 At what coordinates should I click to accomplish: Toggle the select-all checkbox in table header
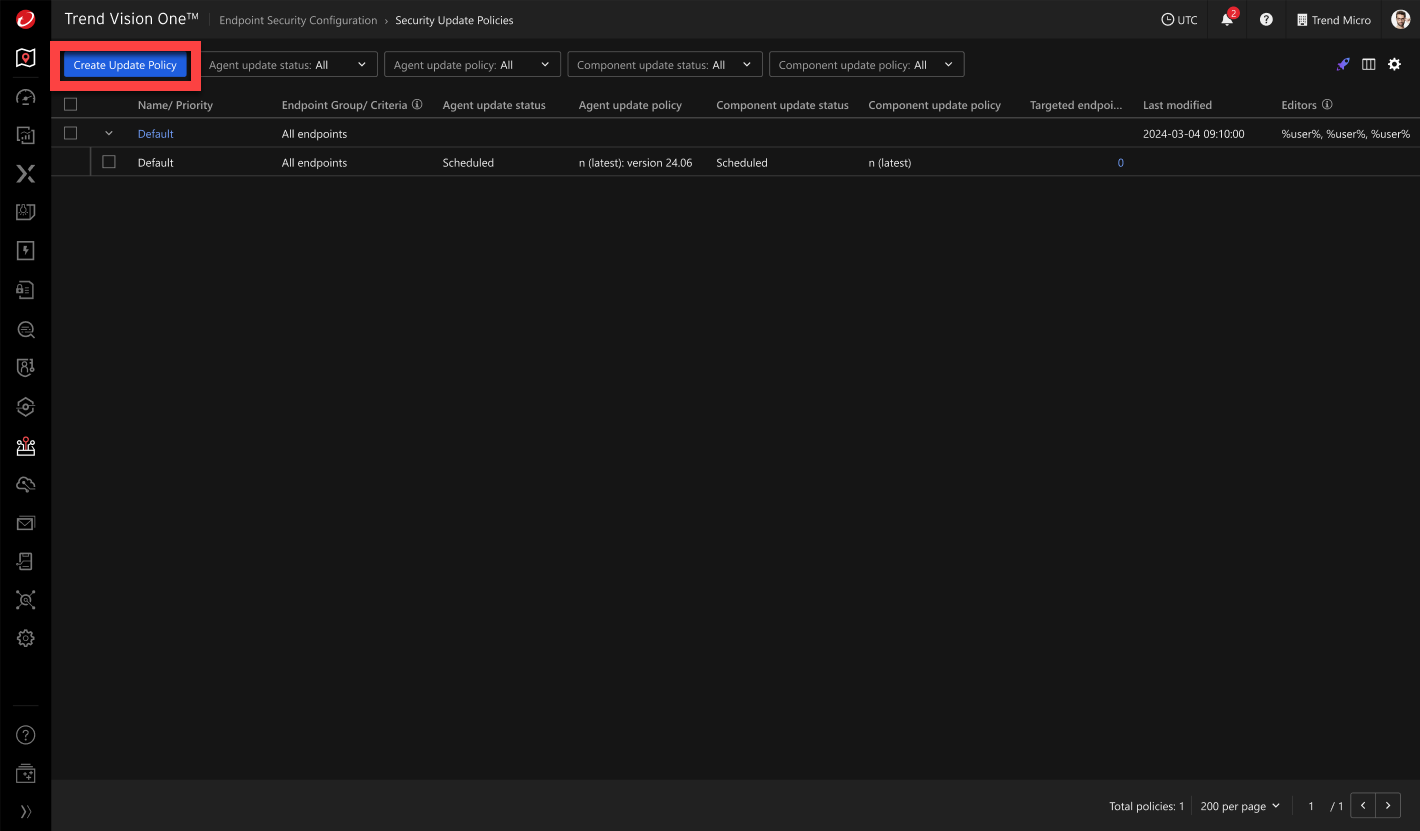(x=71, y=105)
